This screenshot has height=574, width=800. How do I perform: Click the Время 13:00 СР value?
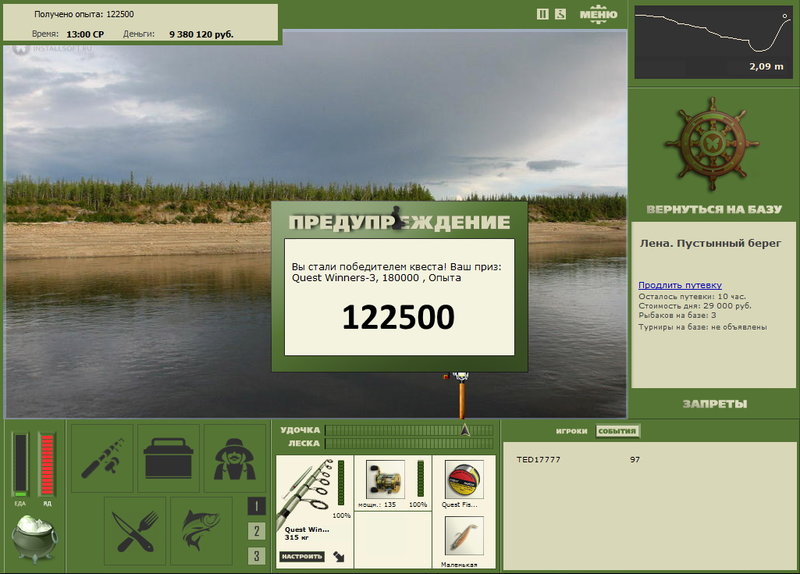pyautogui.click(x=85, y=34)
